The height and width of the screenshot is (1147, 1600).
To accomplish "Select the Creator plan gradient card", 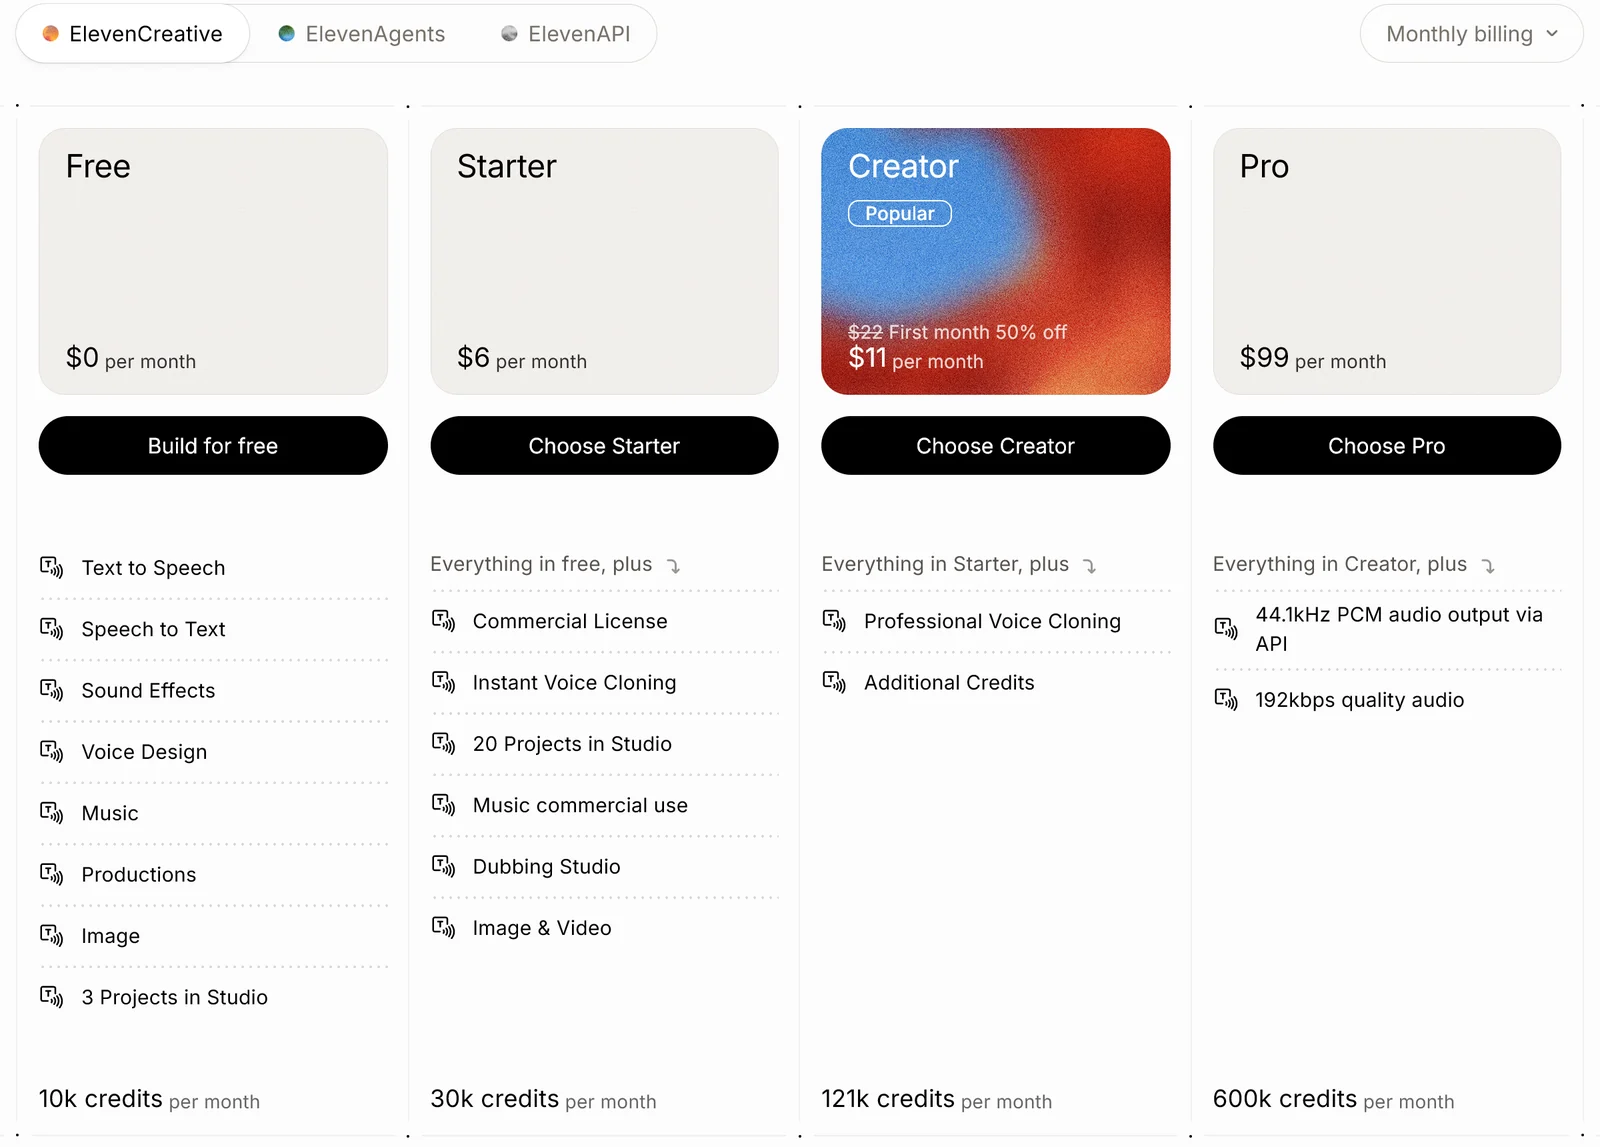I will coord(996,261).
